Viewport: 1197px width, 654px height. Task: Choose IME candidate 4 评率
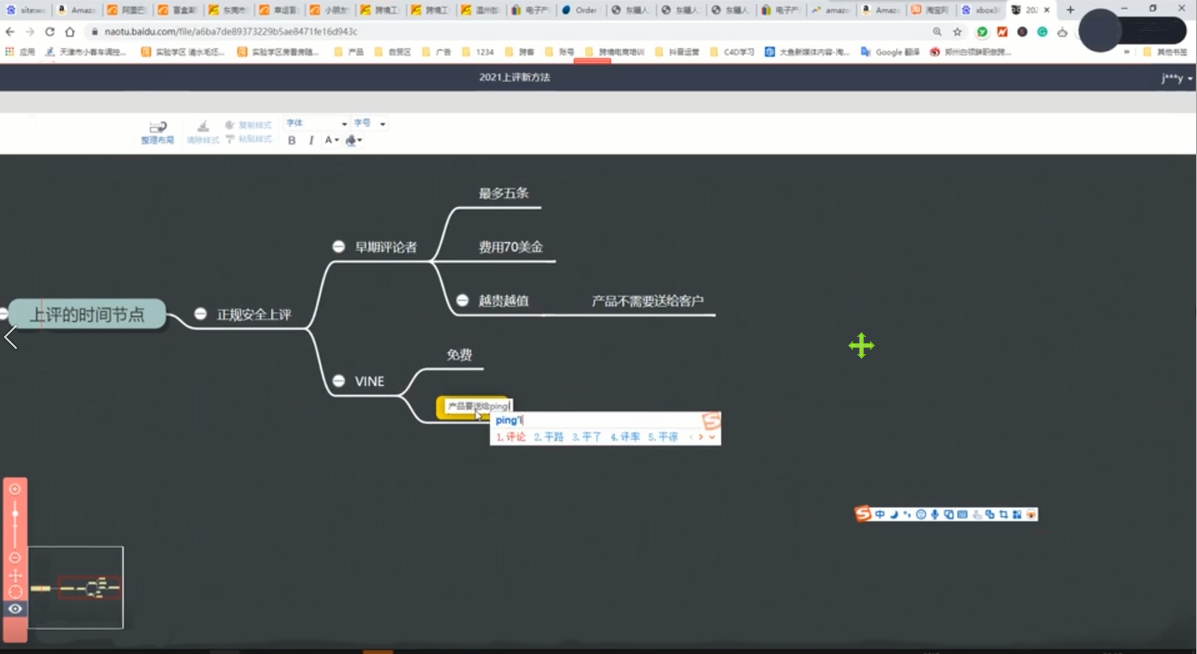pyautogui.click(x=625, y=437)
